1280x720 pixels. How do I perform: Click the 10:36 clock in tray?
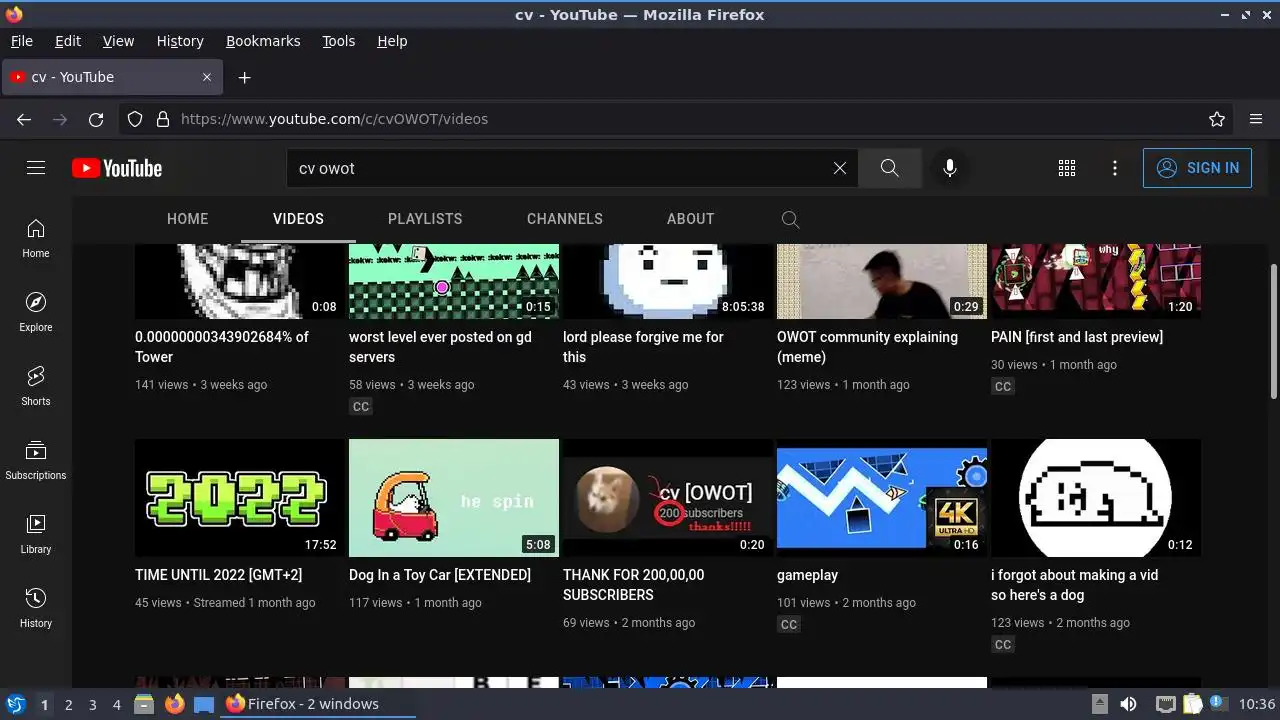pos(1257,704)
